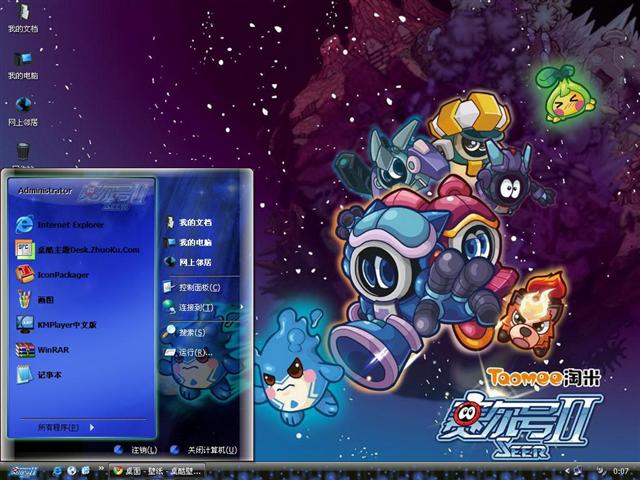Click the Administrator user name
The height and width of the screenshot is (480, 640).
coord(45,191)
